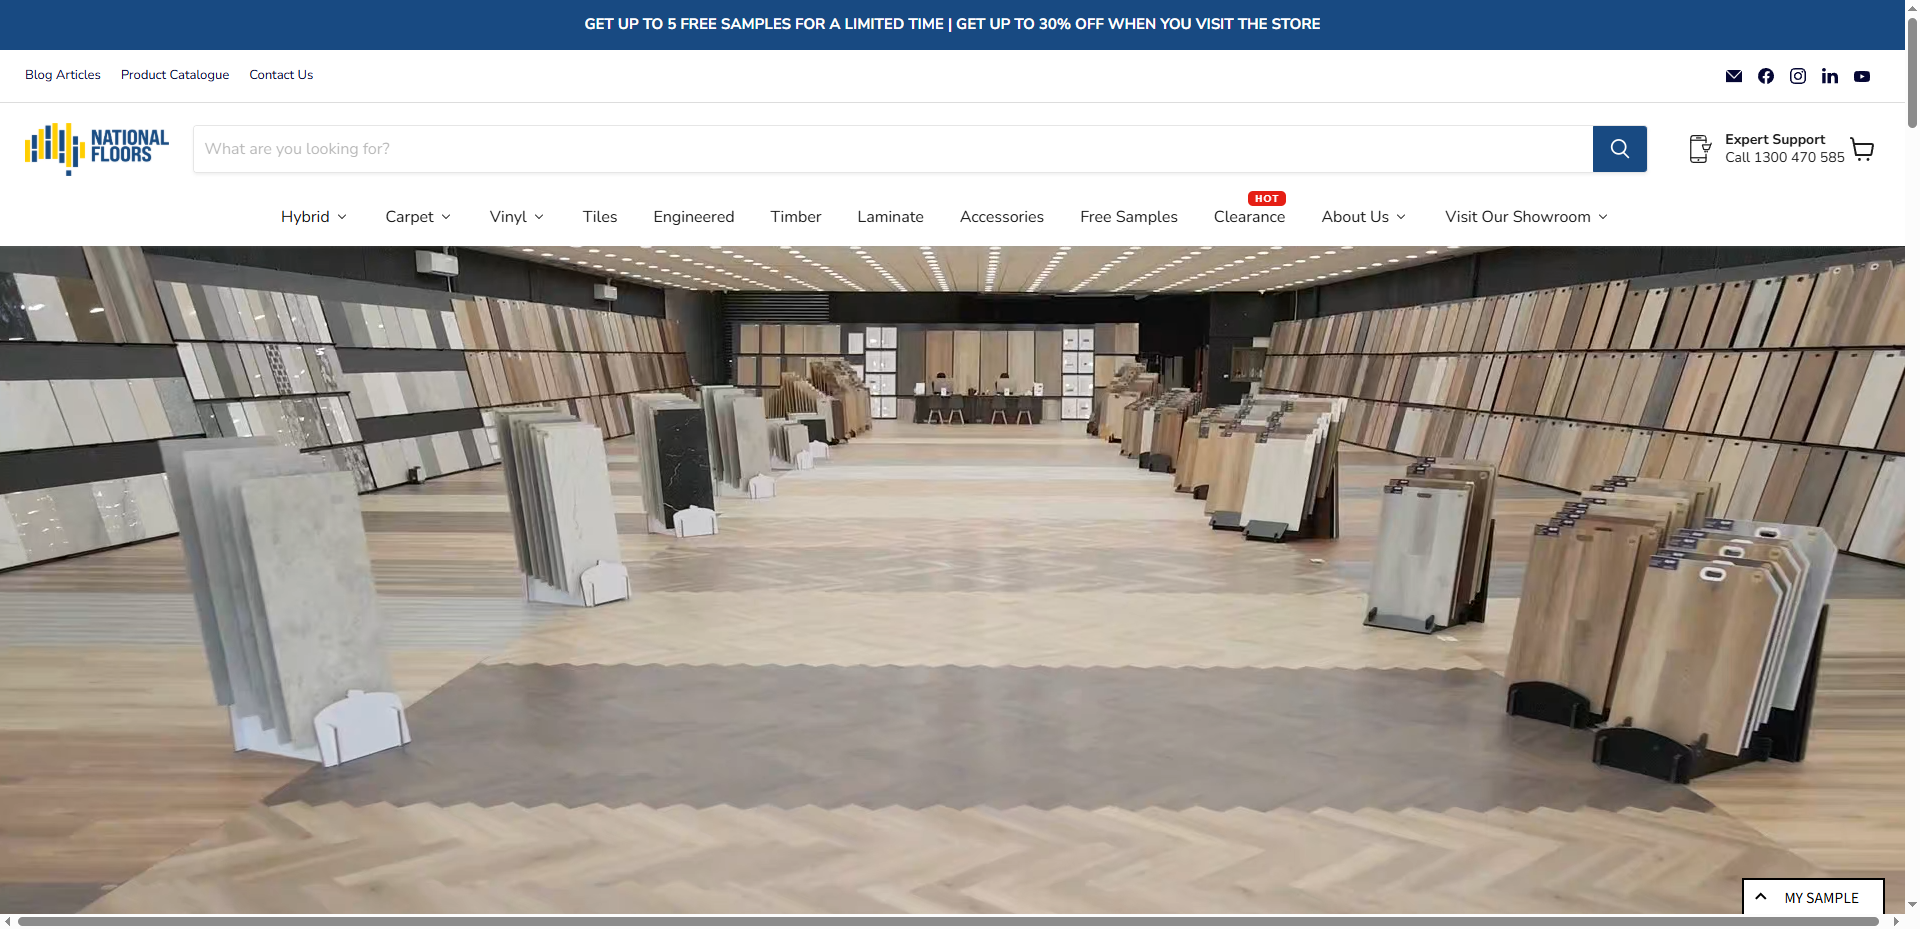Screen dimensions: 1920x929
Task: Click the Expert Support phone icon
Action: coord(1699,149)
